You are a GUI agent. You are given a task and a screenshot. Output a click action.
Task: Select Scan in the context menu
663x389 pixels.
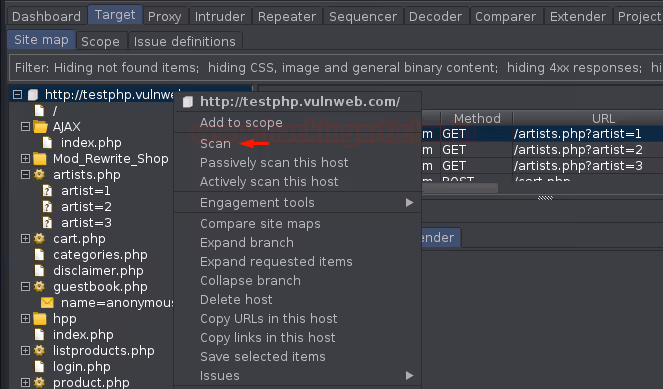coord(298,144)
